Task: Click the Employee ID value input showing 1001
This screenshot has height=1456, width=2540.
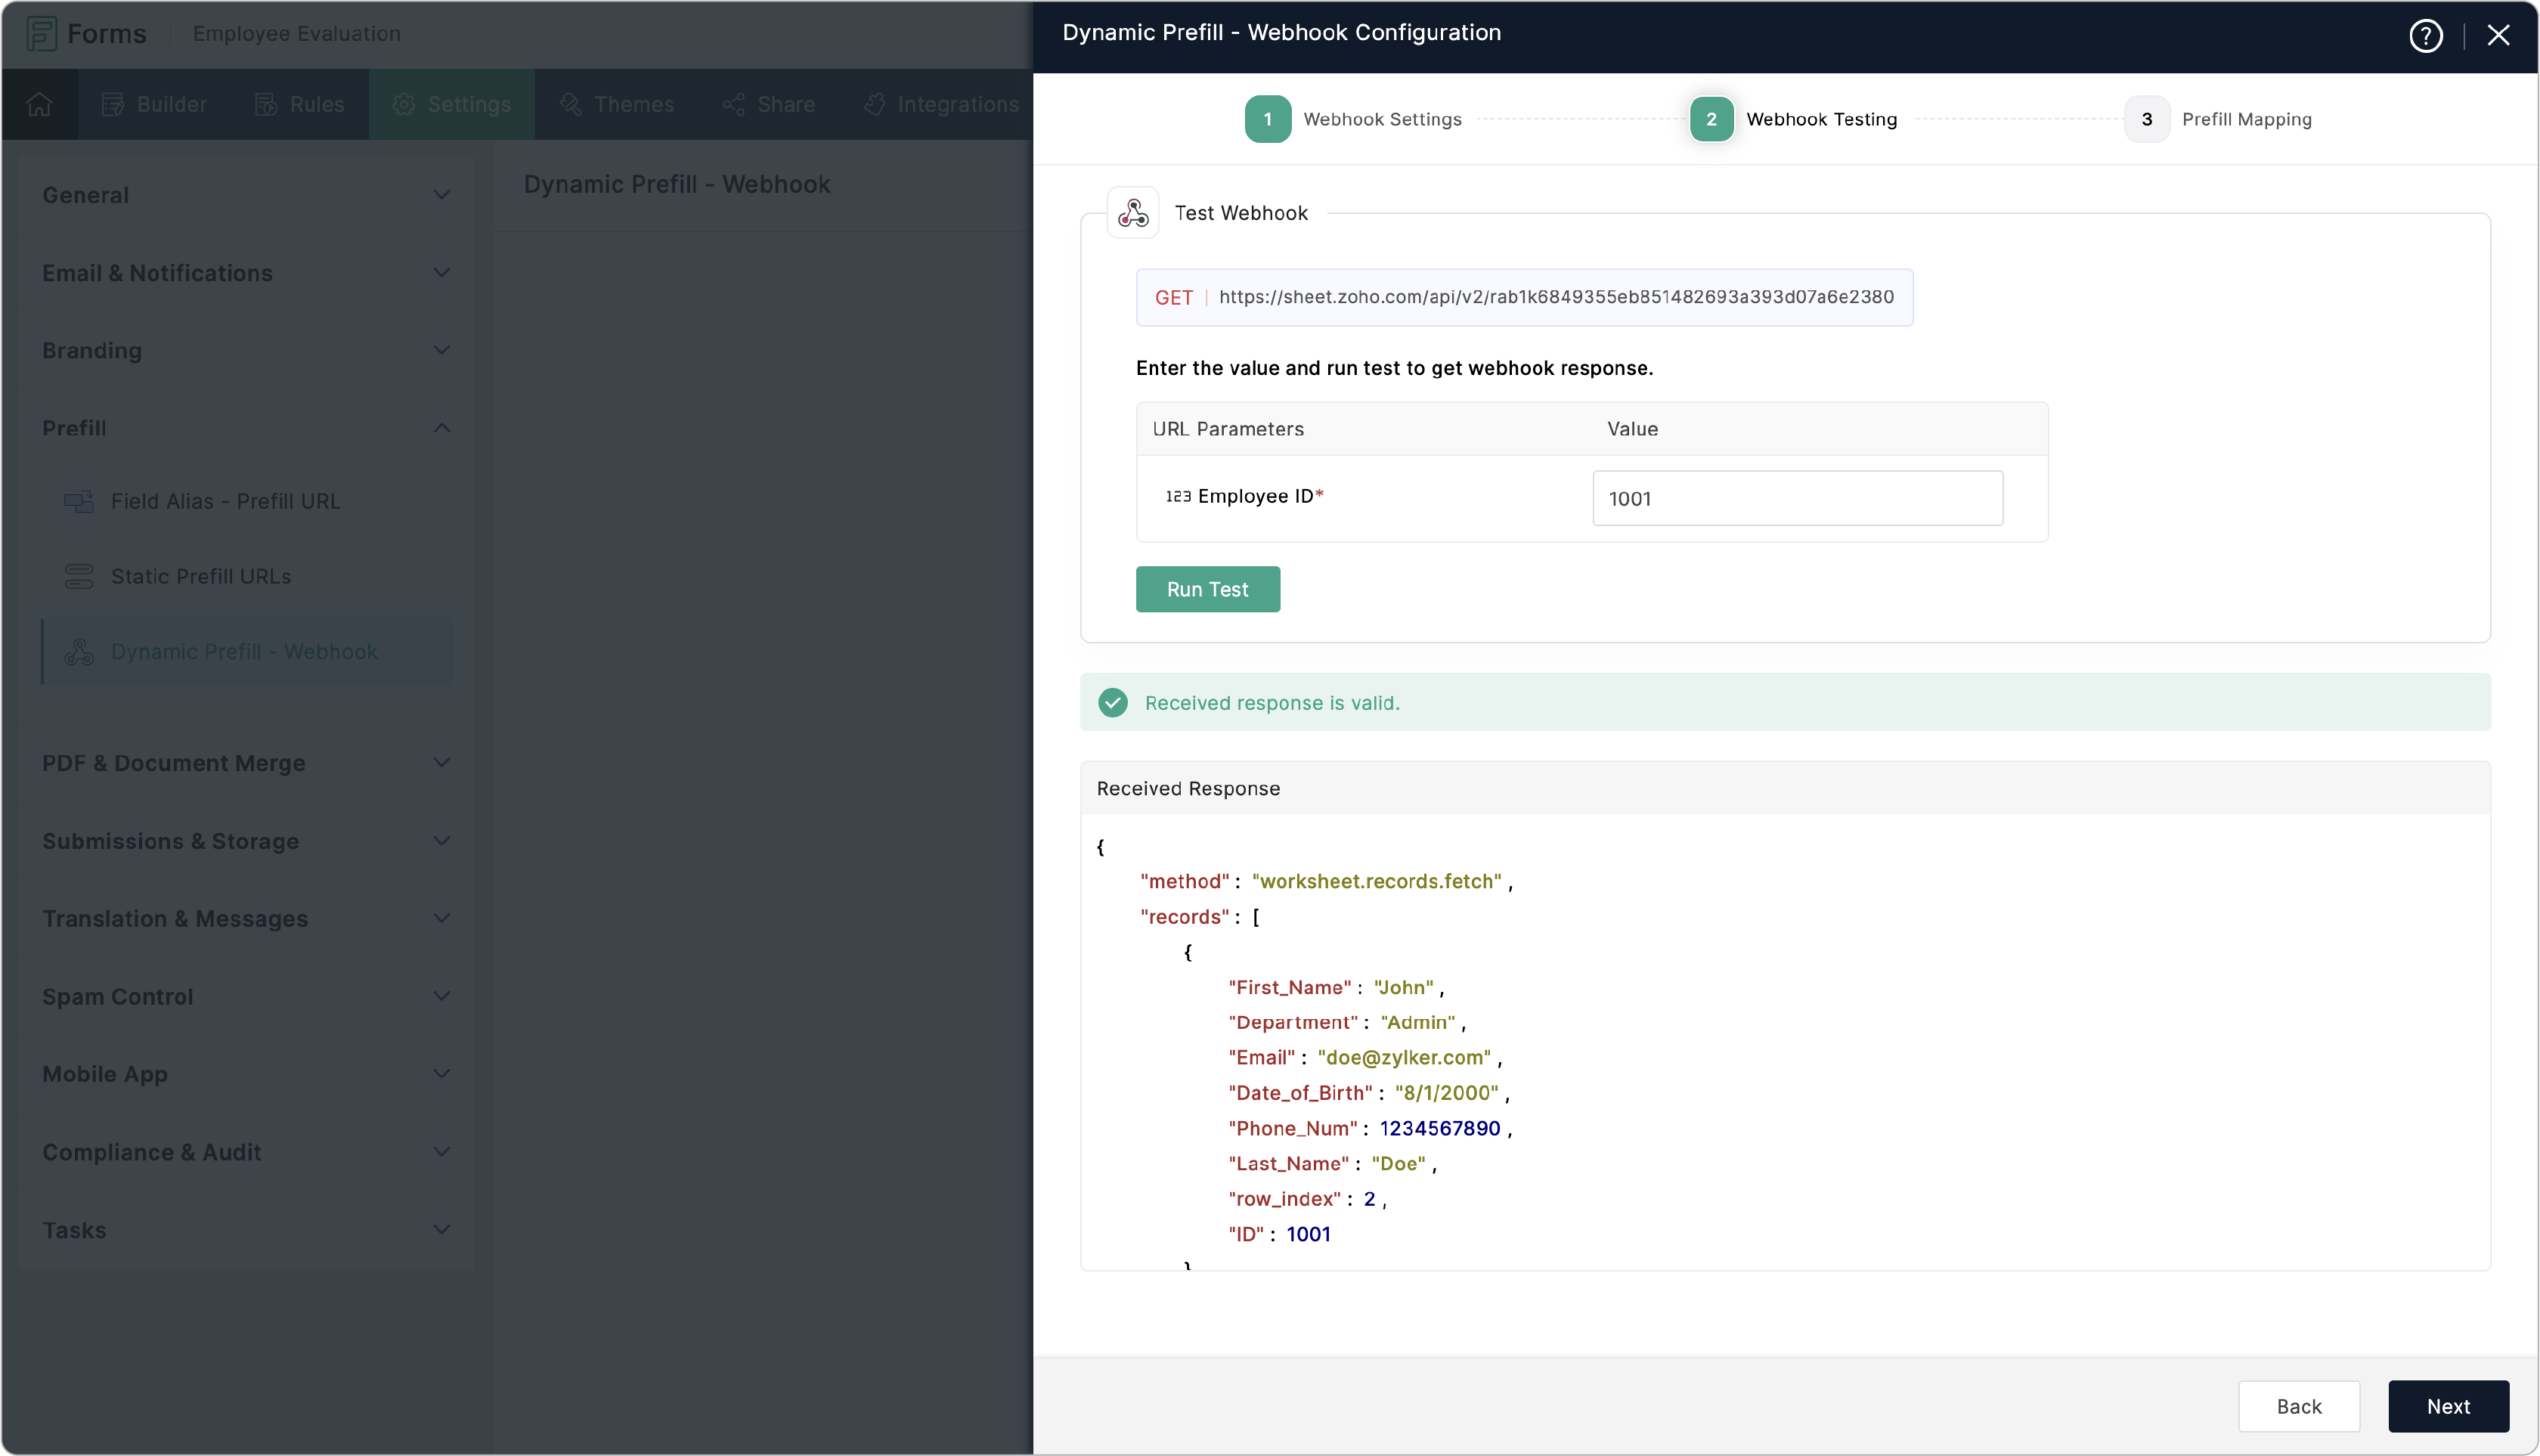Action: point(1797,497)
